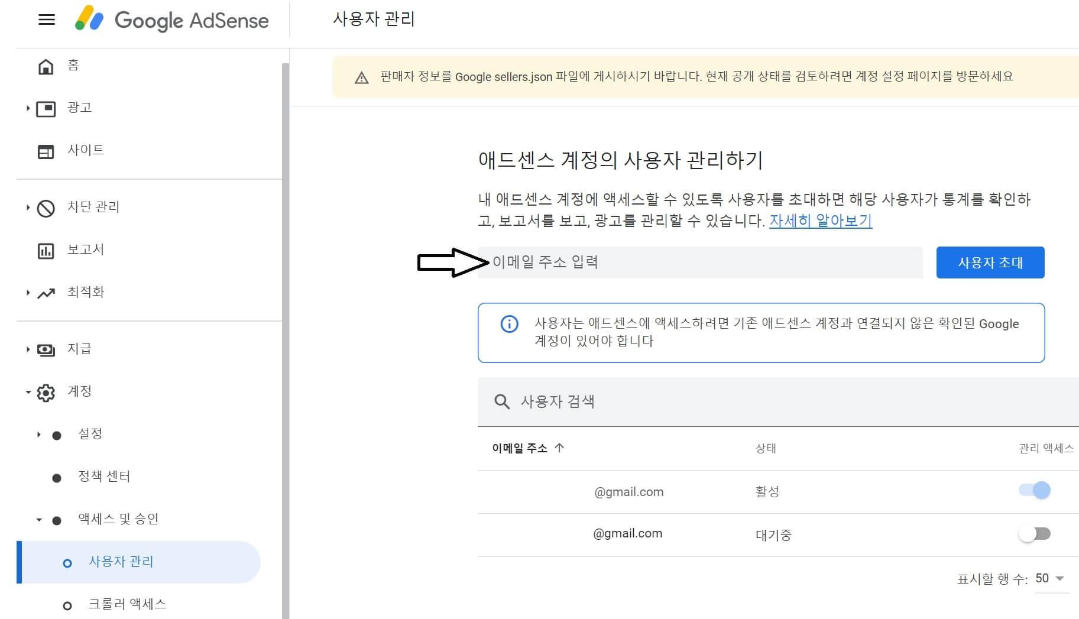Click the 상태 column header
The width and height of the screenshot is (1079, 619).
[x=765, y=448]
